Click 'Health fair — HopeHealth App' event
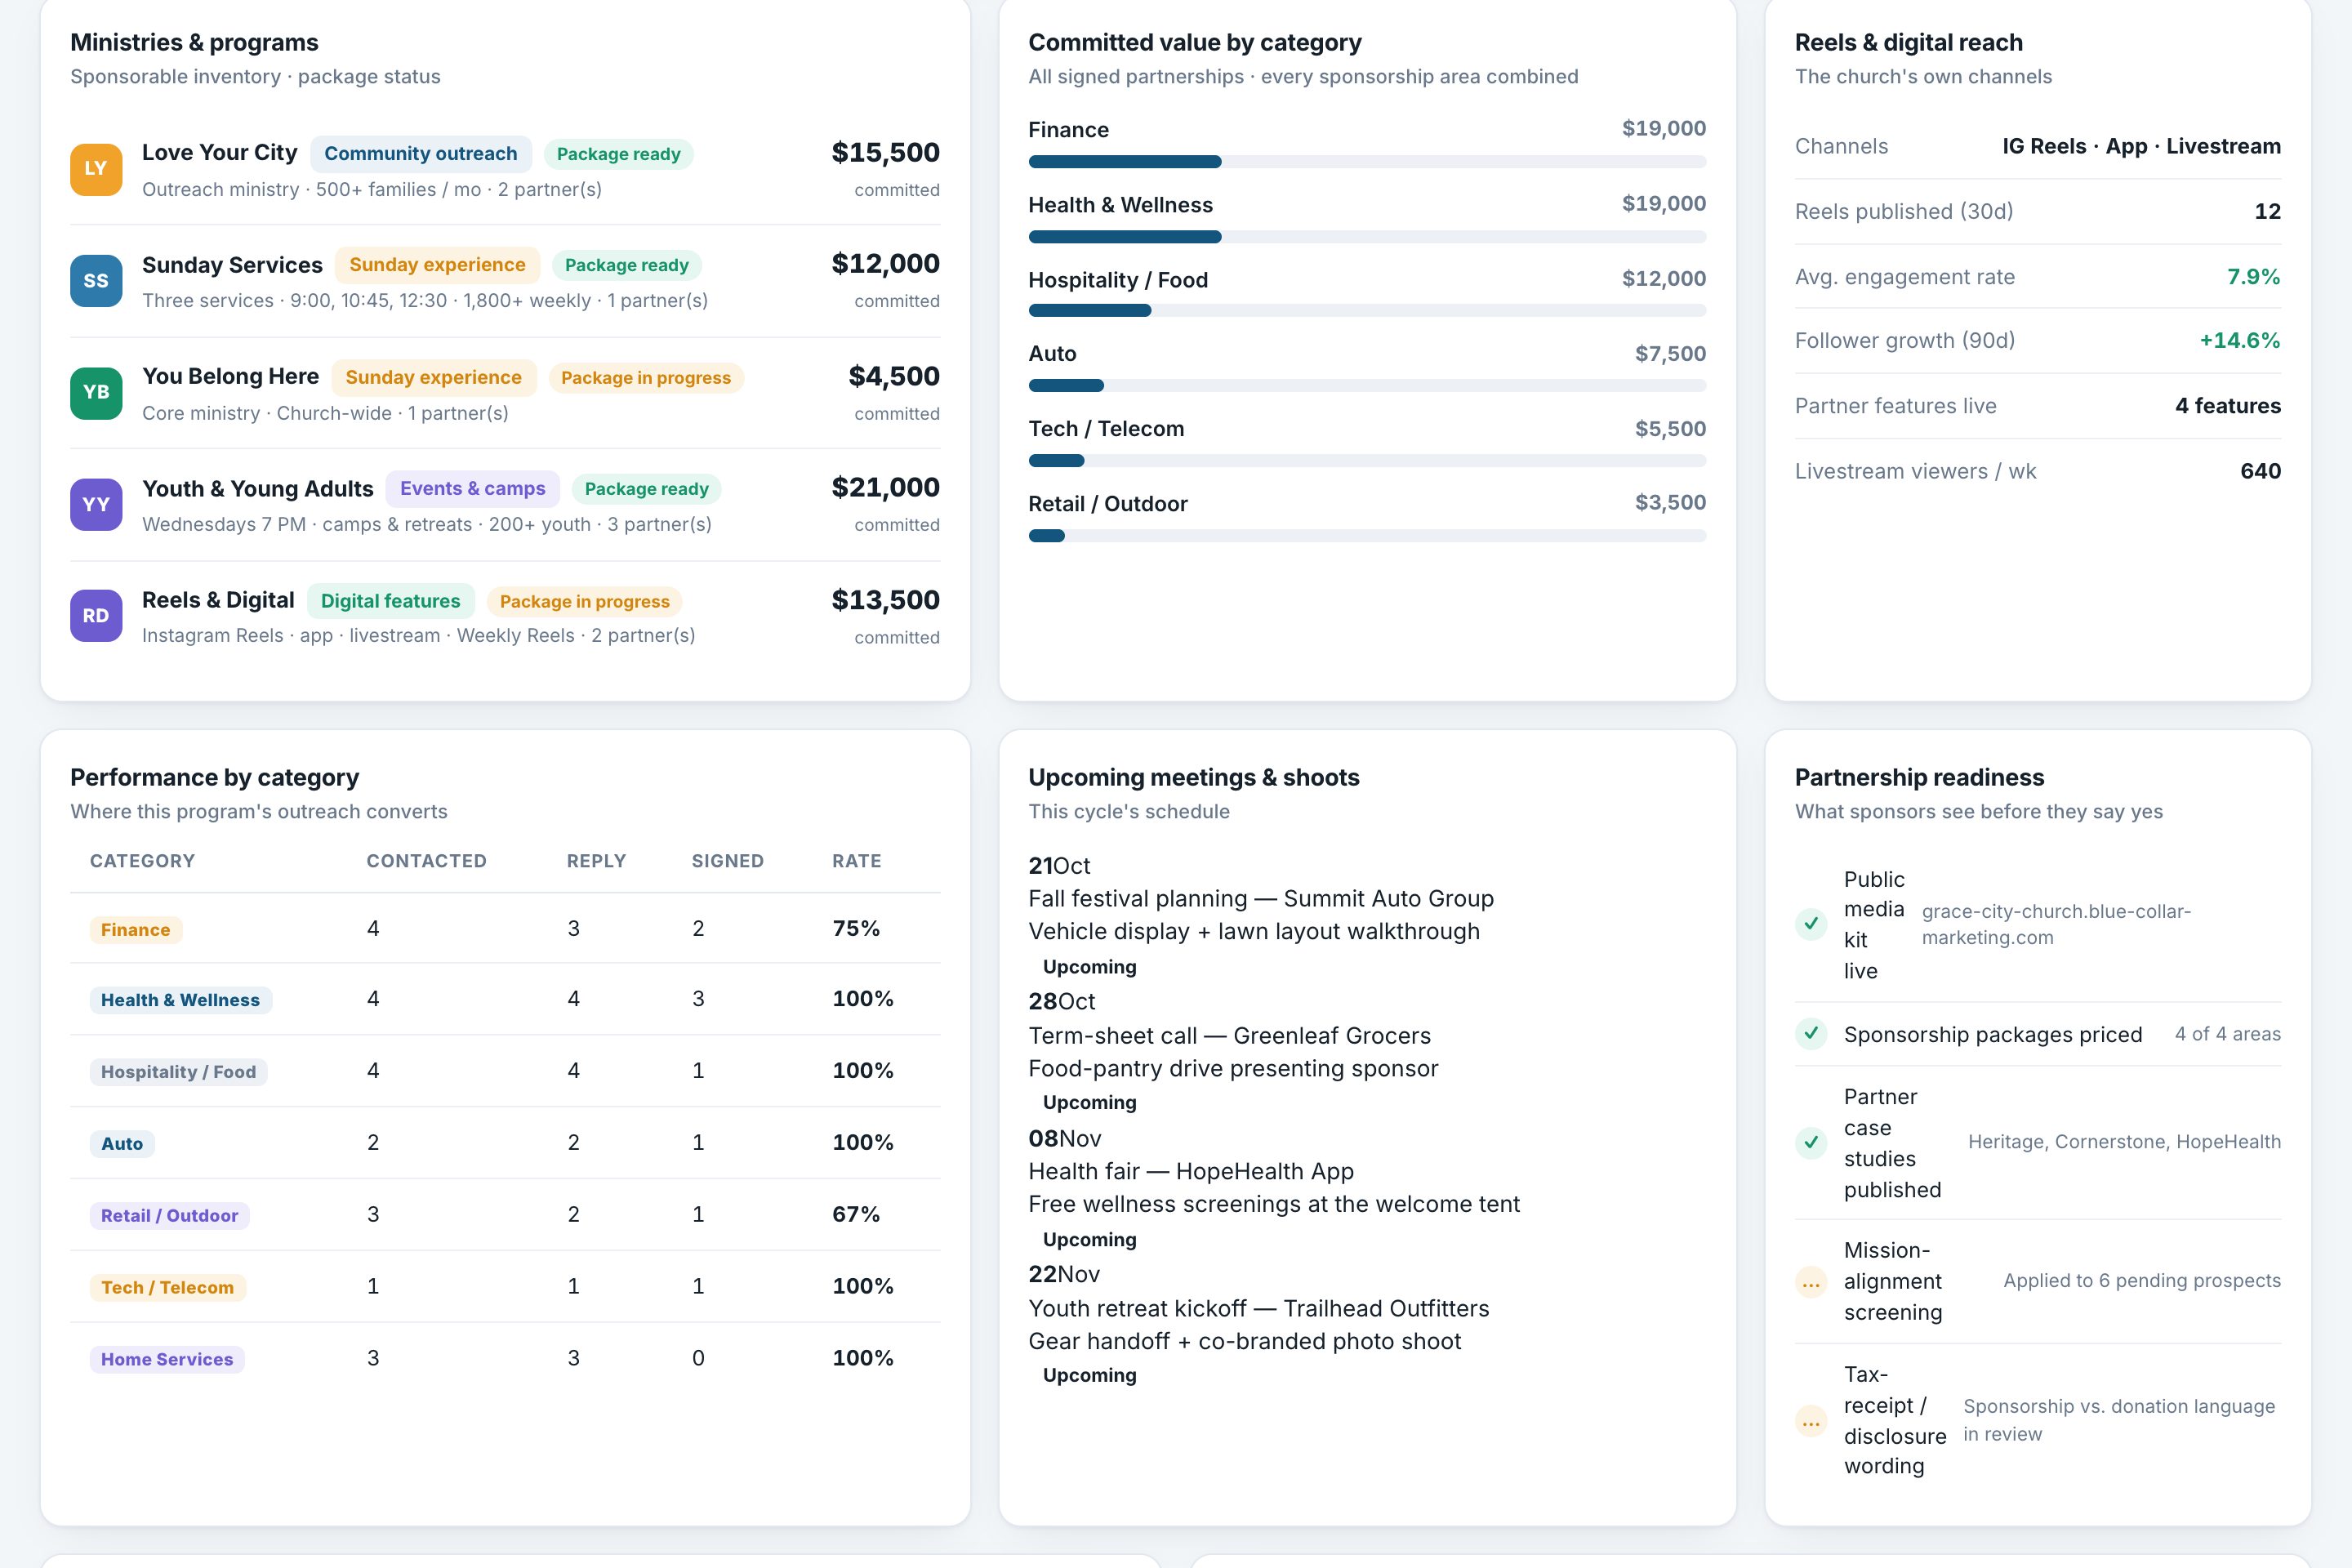The width and height of the screenshot is (2352, 1568). (x=1191, y=1171)
